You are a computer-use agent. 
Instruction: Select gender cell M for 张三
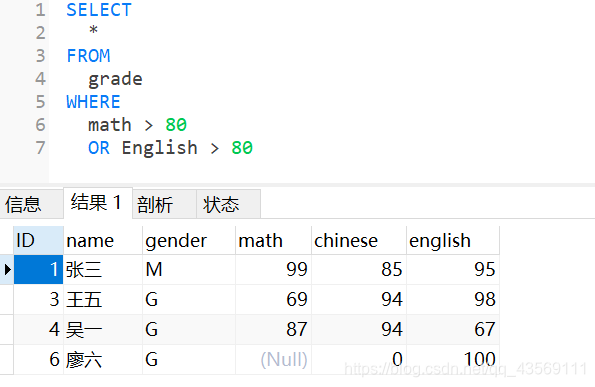coord(189,269)
